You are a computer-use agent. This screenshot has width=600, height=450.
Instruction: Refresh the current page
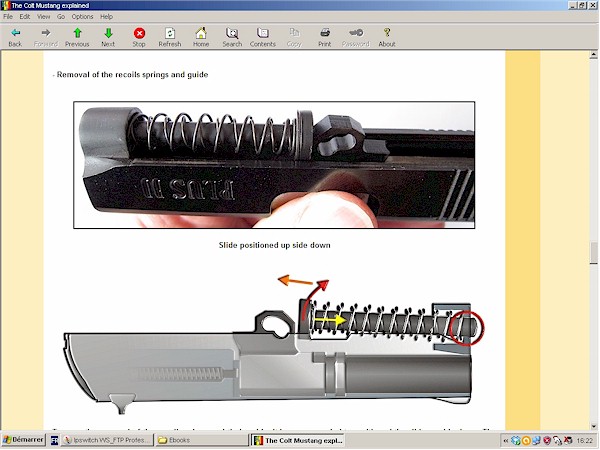coord(170,37)
